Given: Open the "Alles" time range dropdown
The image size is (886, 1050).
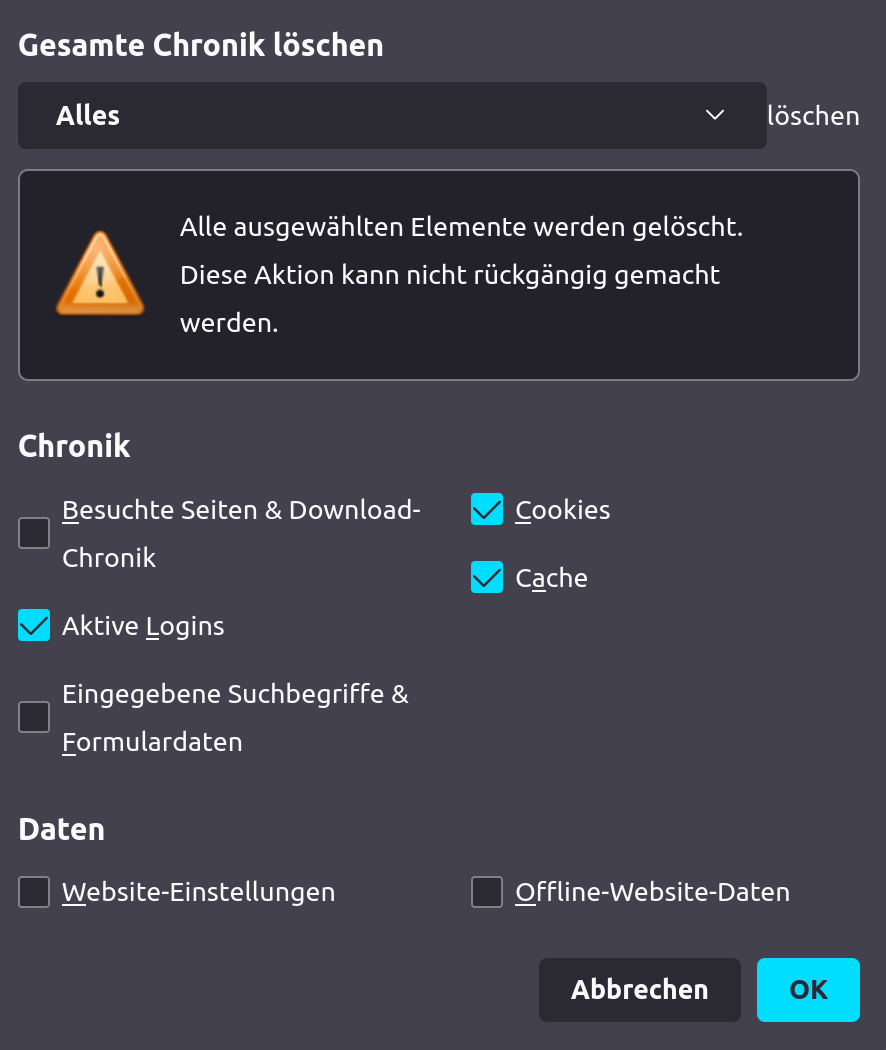Looking at the screenshot, I should click(392, 116).
